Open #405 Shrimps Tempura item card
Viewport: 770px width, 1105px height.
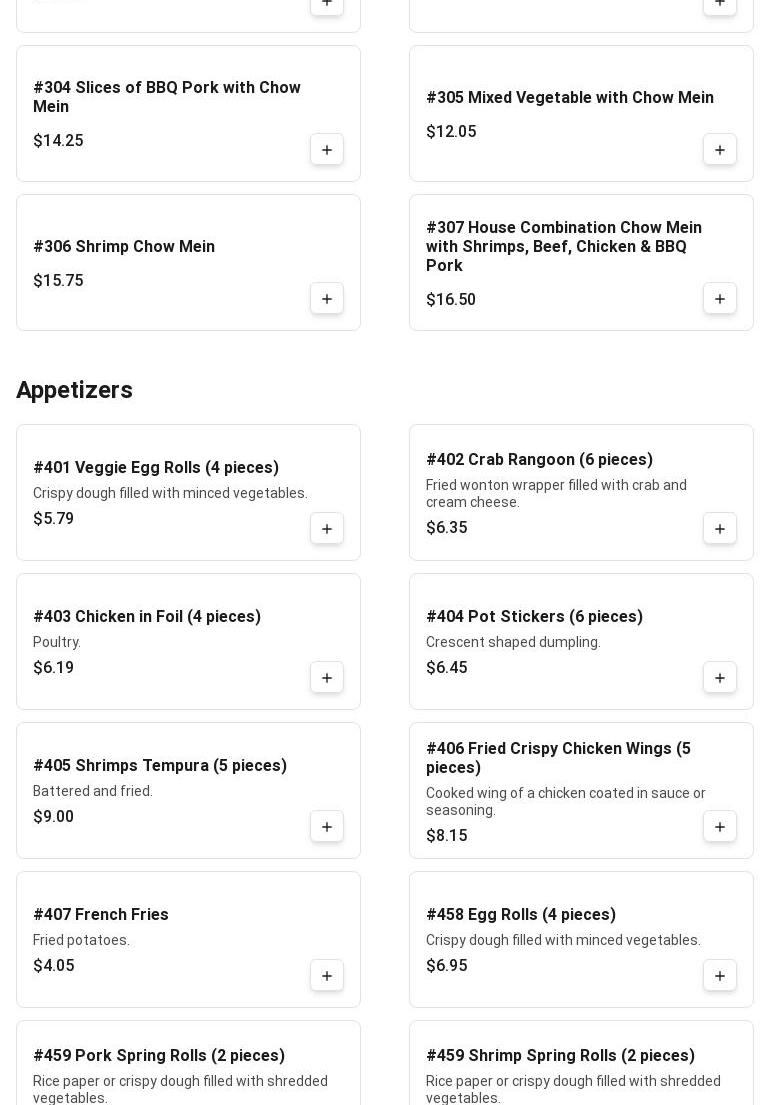[x=160, y=766]
